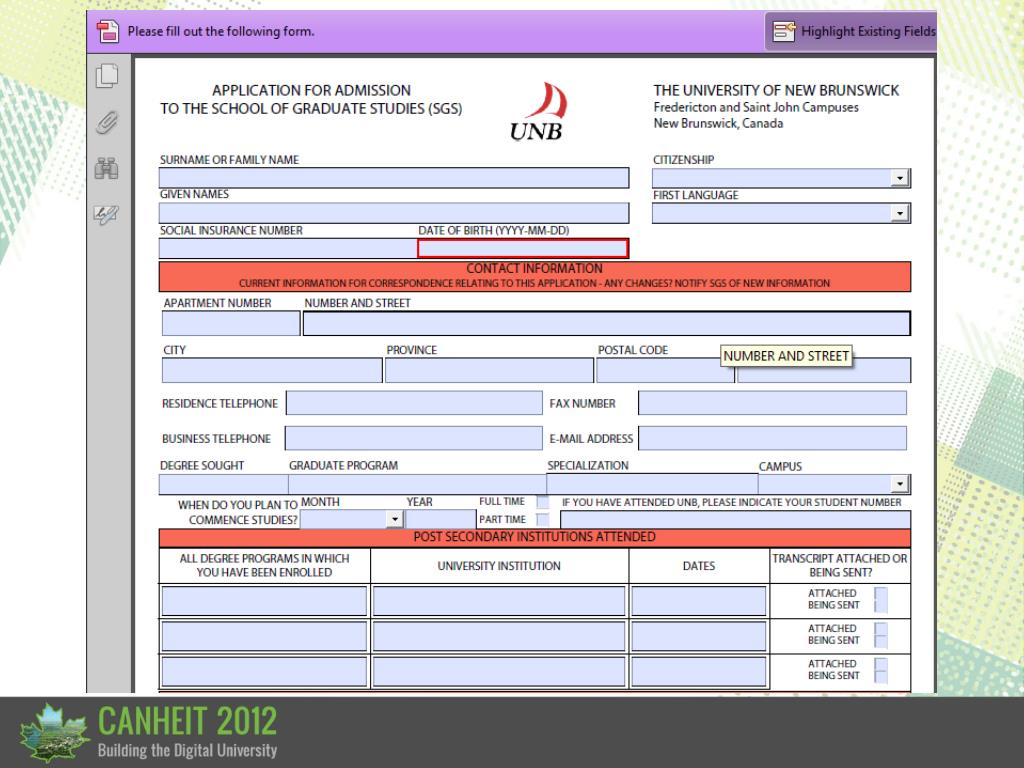Check the FULL TIME checkbox
The height and width of the screenshot is (768, 1024).
[x=542, y=502]
